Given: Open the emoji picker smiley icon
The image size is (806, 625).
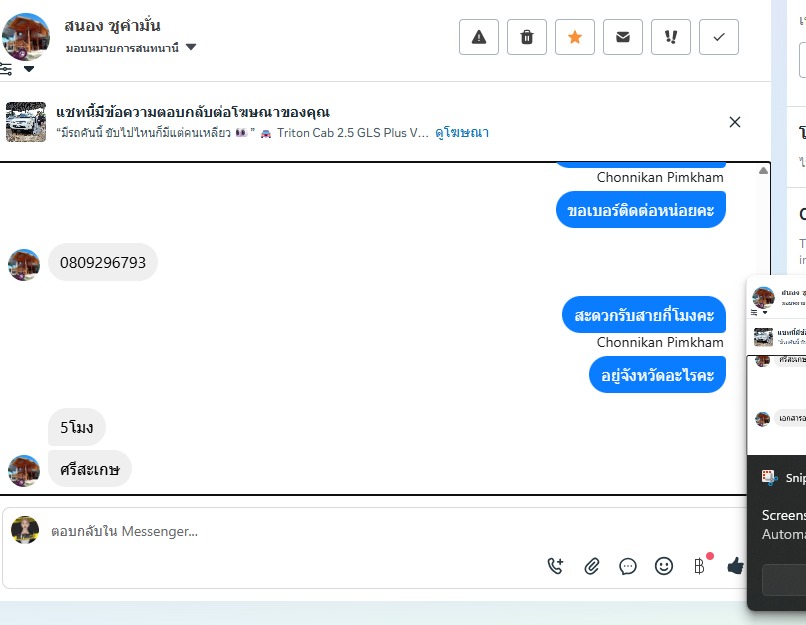Looking at the screenshot, I should pos(664,566).
